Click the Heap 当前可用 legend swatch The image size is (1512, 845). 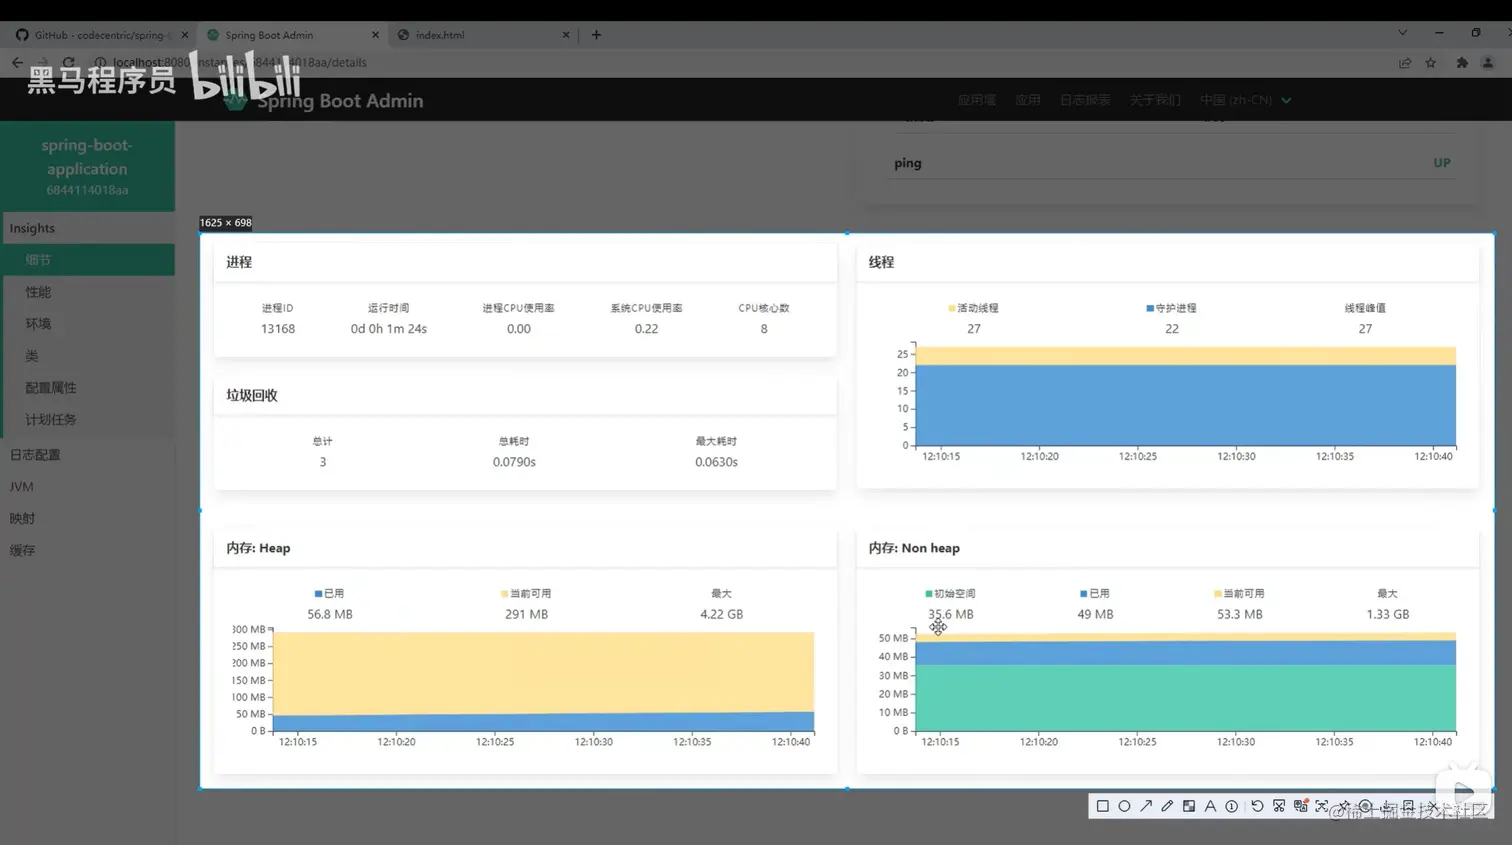point(505,594)
